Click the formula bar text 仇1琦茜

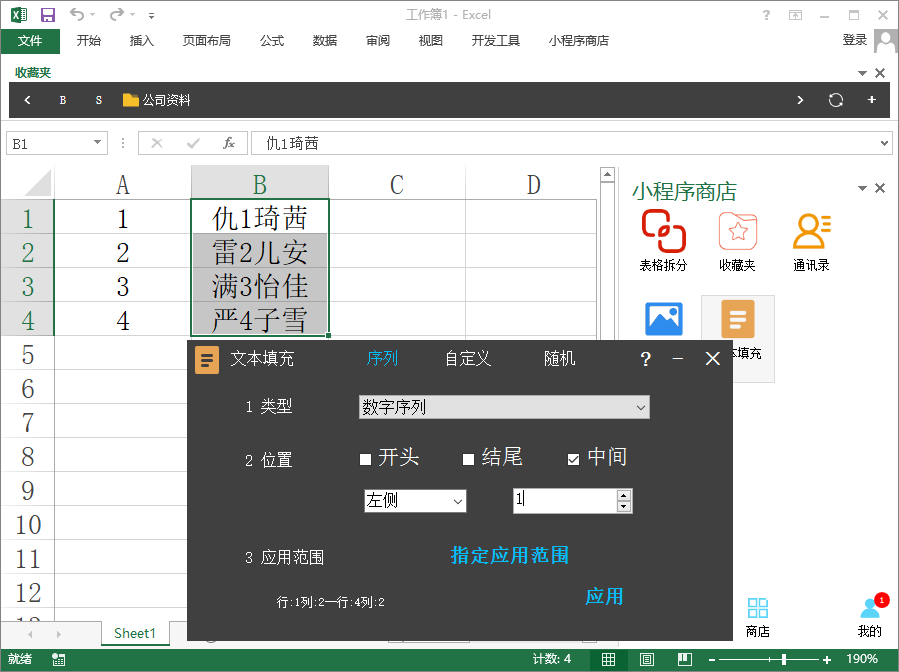pyautogui.click(x=292, y=143)
